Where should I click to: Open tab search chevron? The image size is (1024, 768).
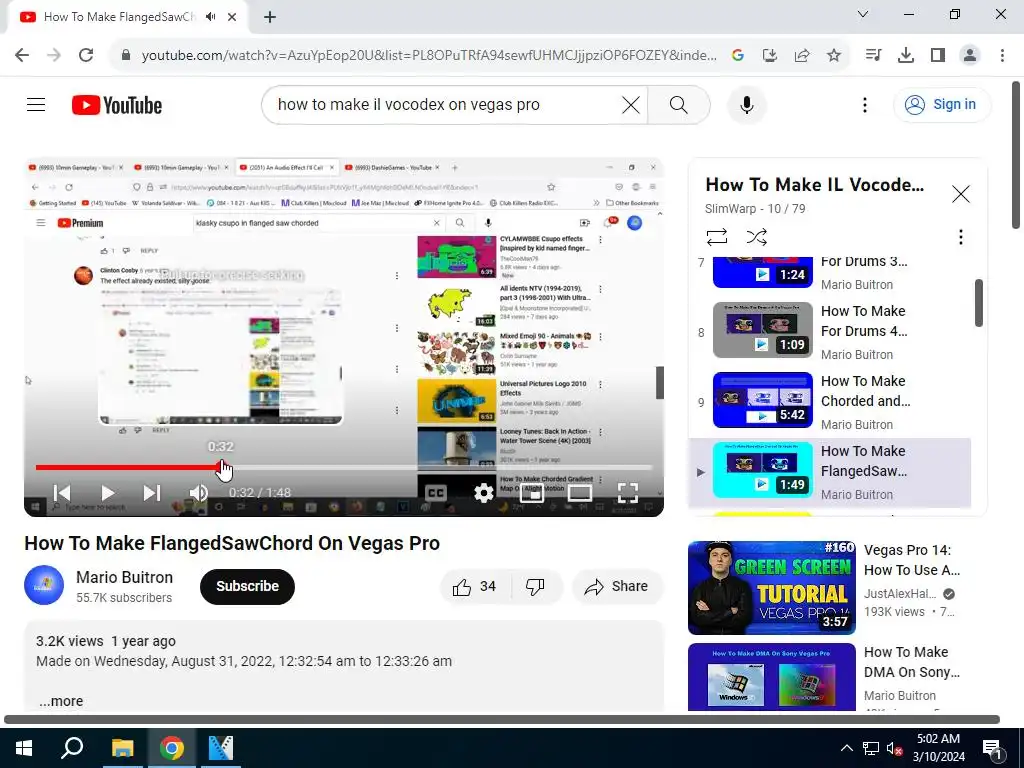click(863, 14)
